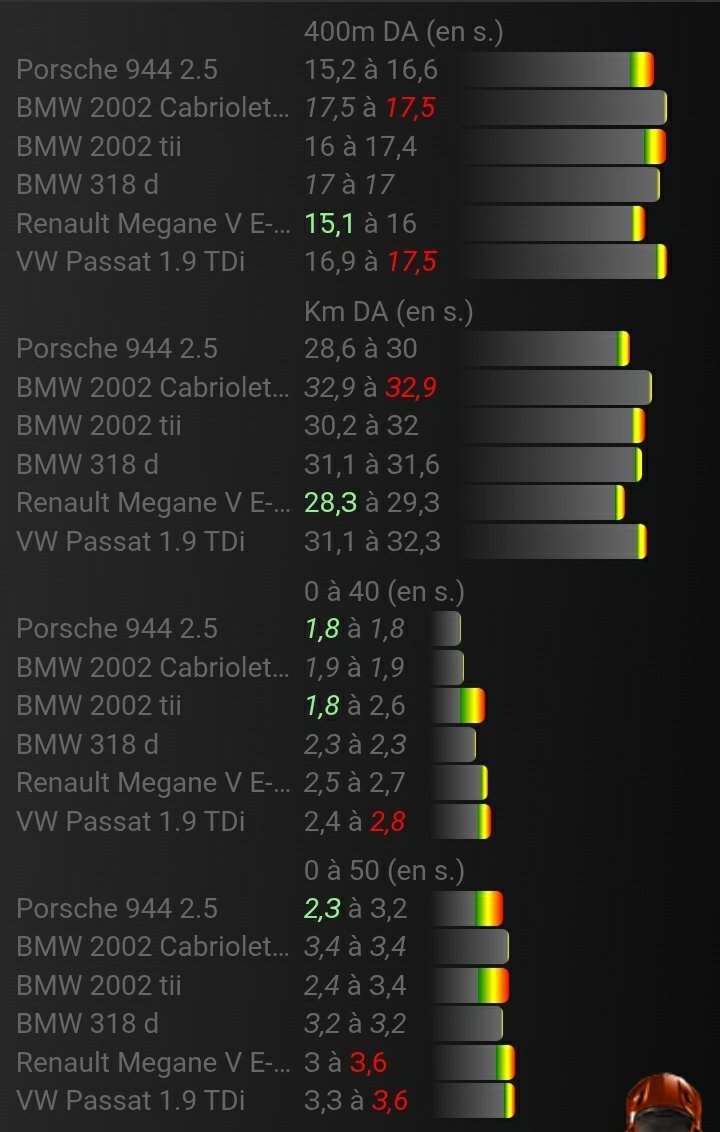Select the value '15,2 à 16,6'
The height and width of the screenshot is (1132, 720).
click(371, 70)
